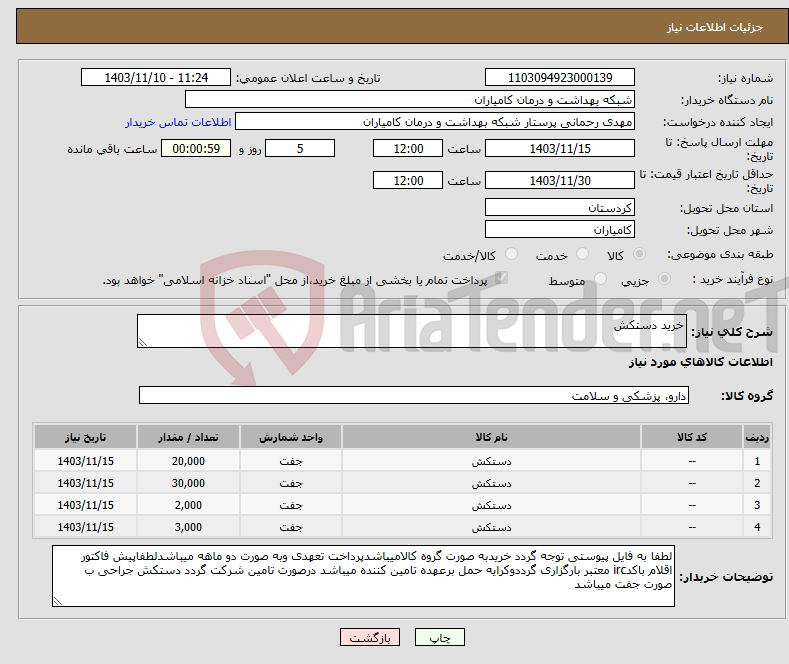Click the تاریخ نیاز column header
This screenshot has height=664, width=789.
85,437
